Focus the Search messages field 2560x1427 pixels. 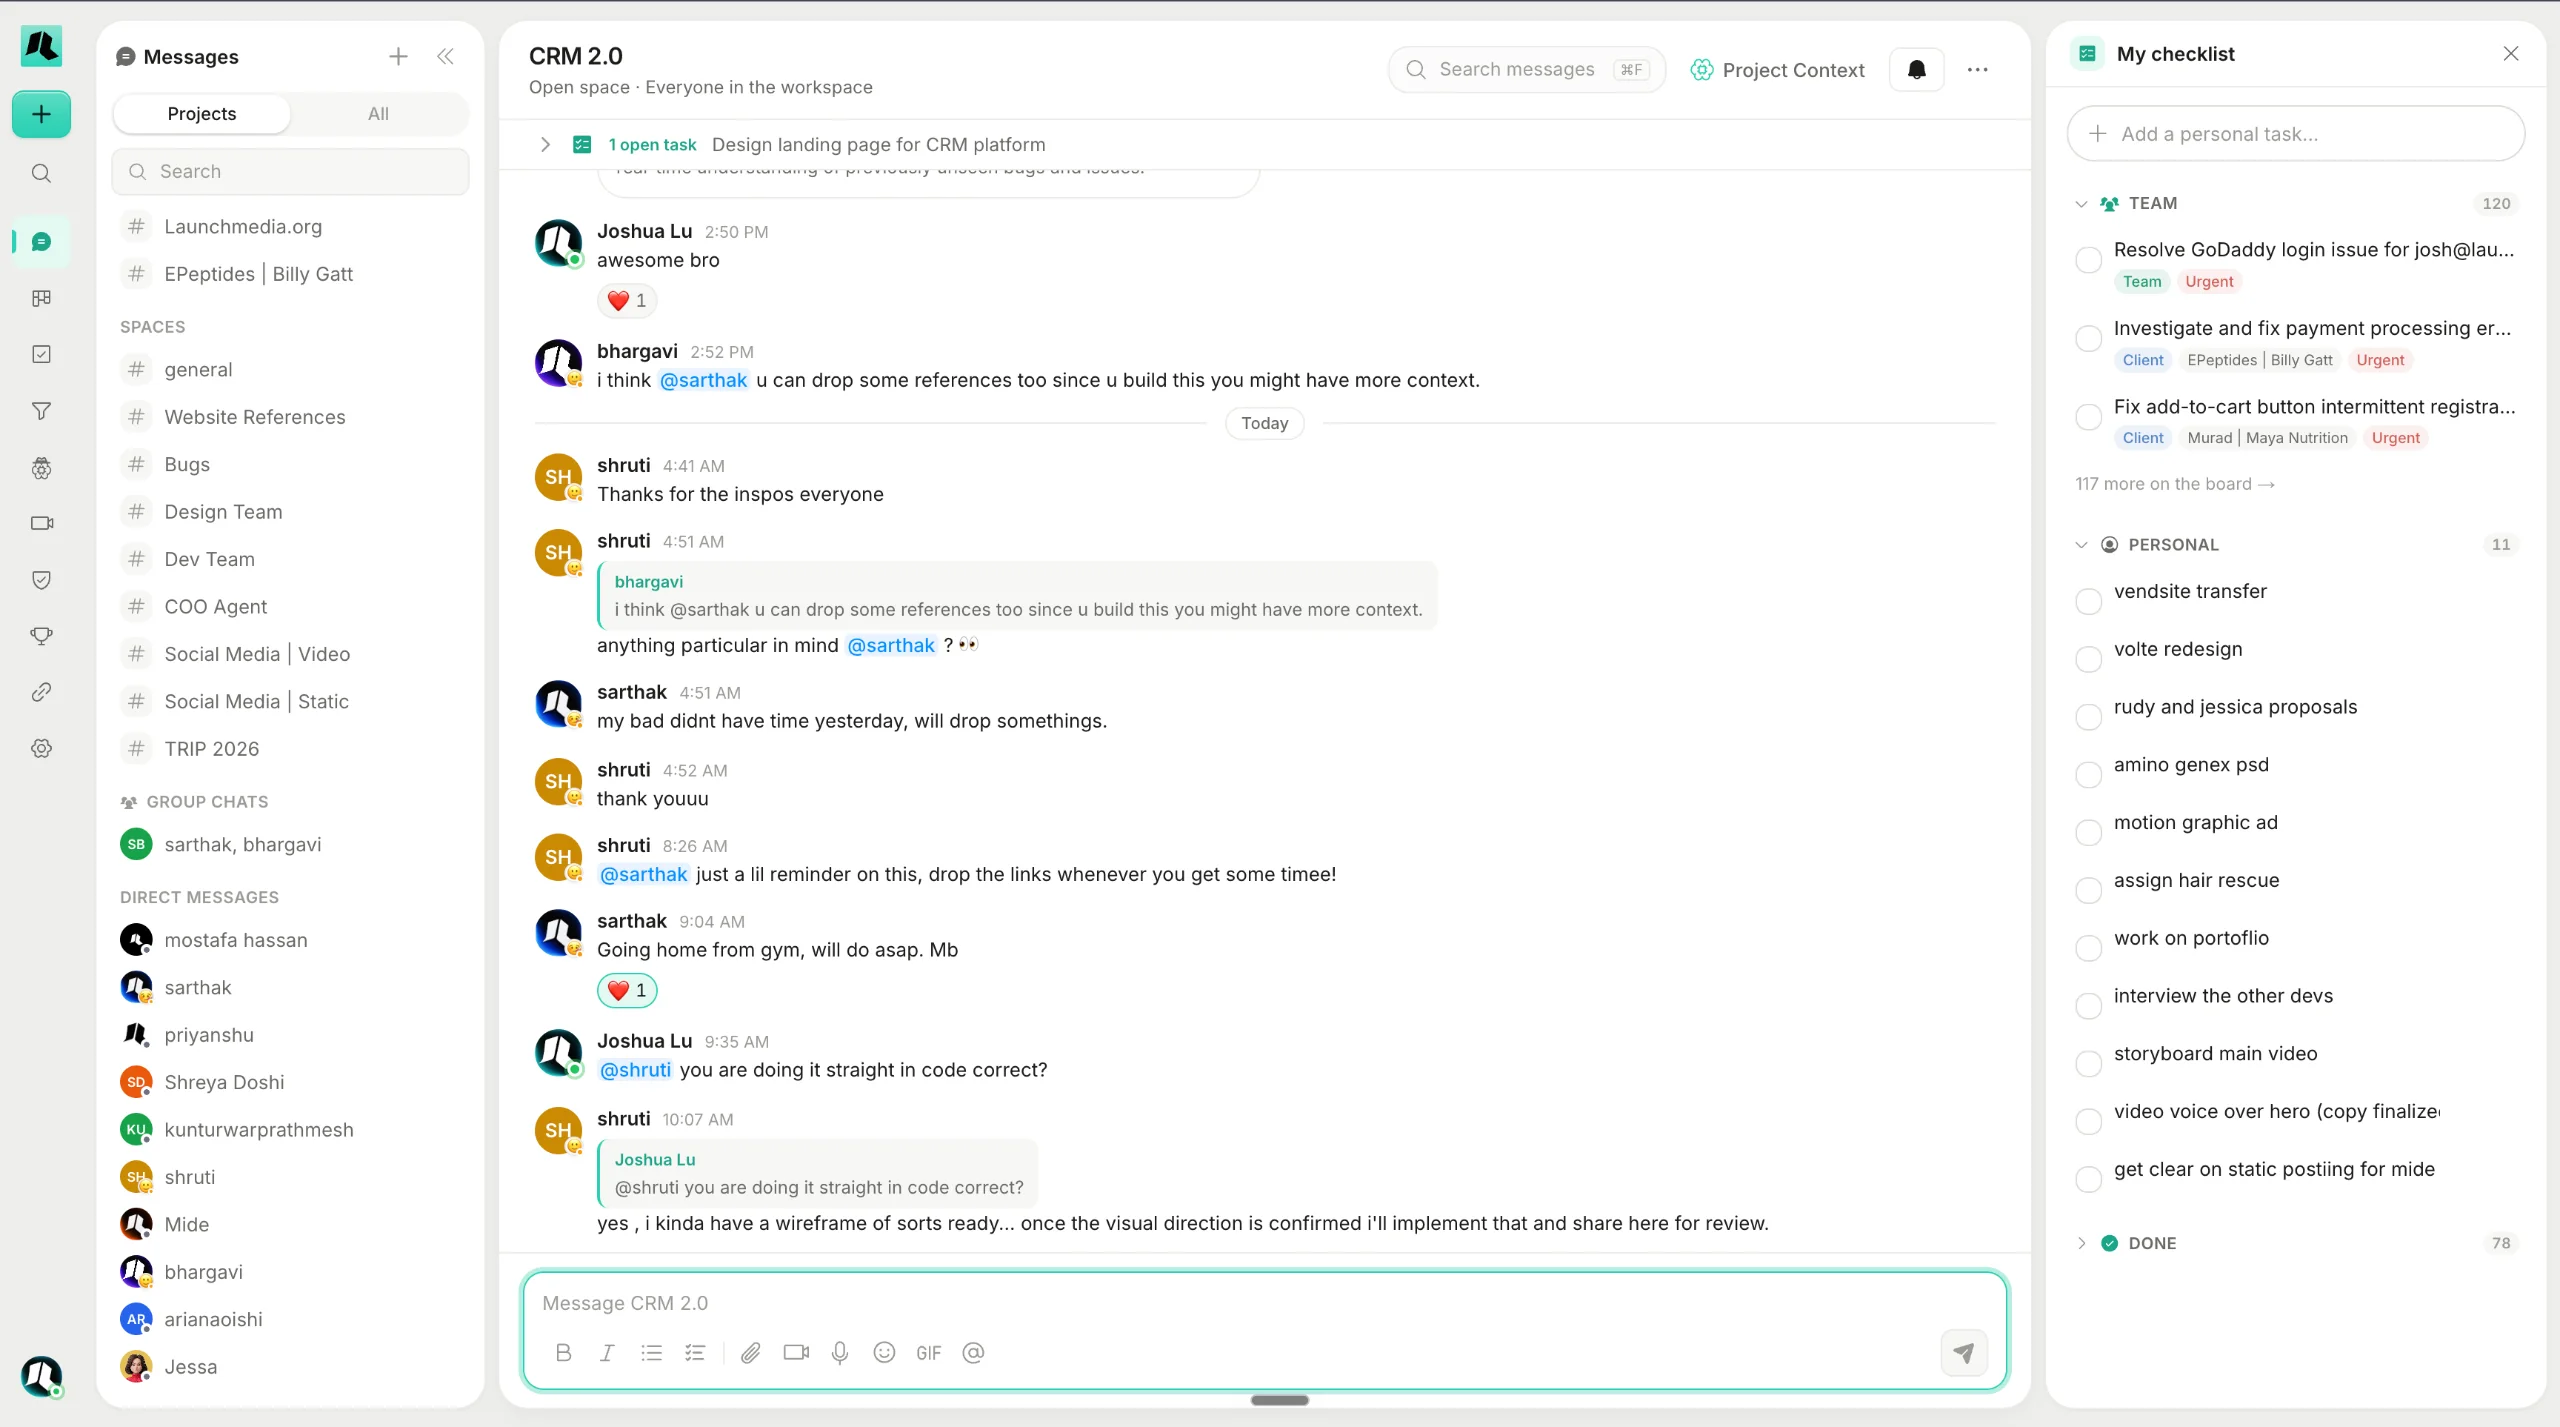tap(1526, 69)
